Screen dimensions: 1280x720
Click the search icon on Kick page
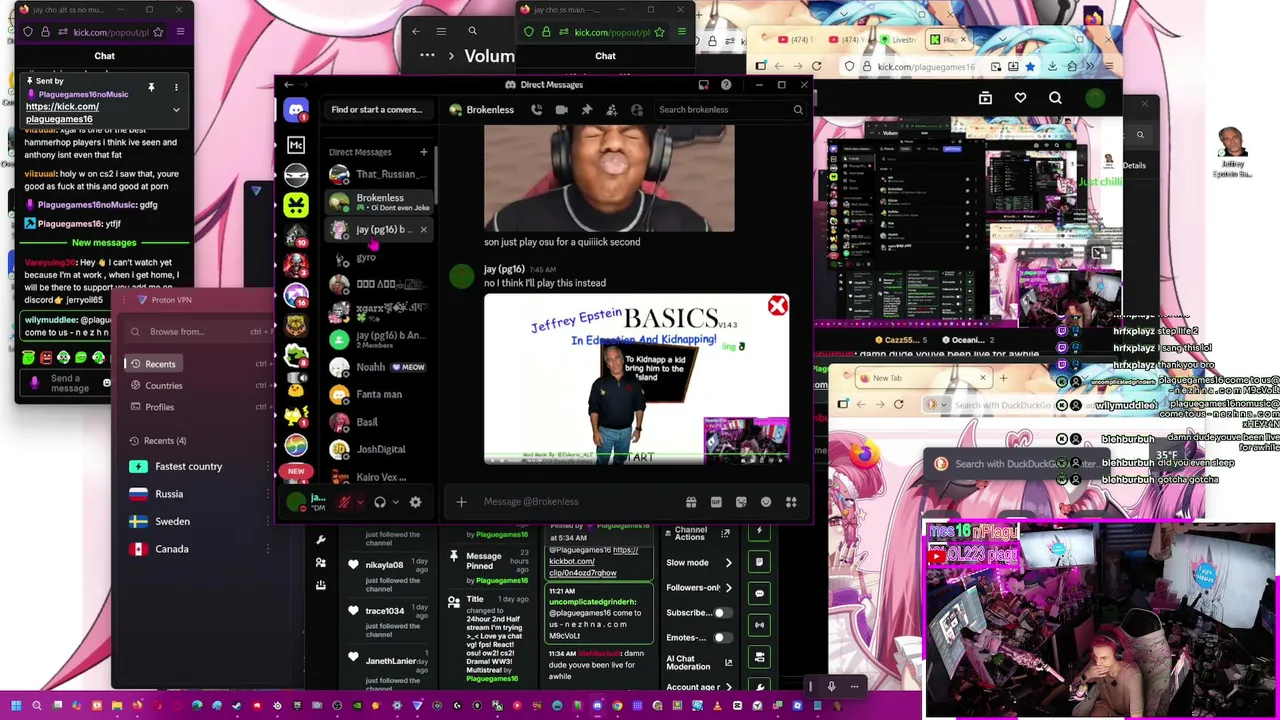coord(1055,98)
